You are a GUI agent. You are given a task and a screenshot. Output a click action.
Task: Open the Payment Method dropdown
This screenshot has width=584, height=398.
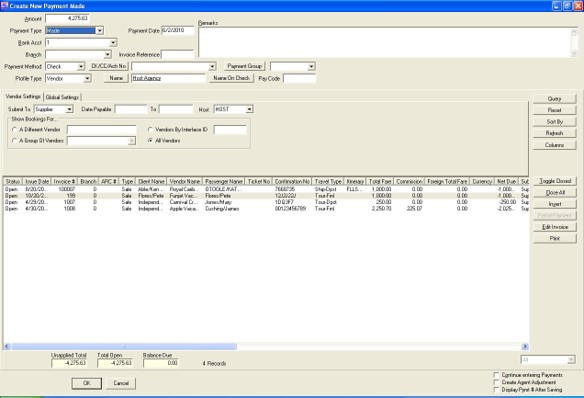pos(81,67)
